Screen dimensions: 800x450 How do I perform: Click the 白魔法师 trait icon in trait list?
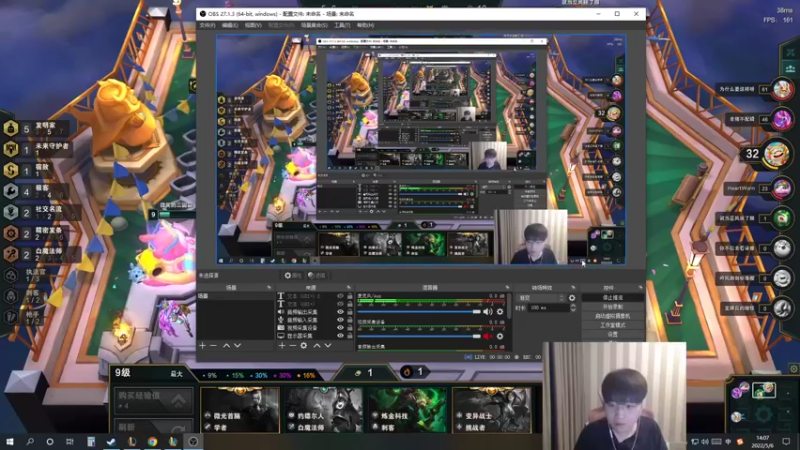click(11, 254)
